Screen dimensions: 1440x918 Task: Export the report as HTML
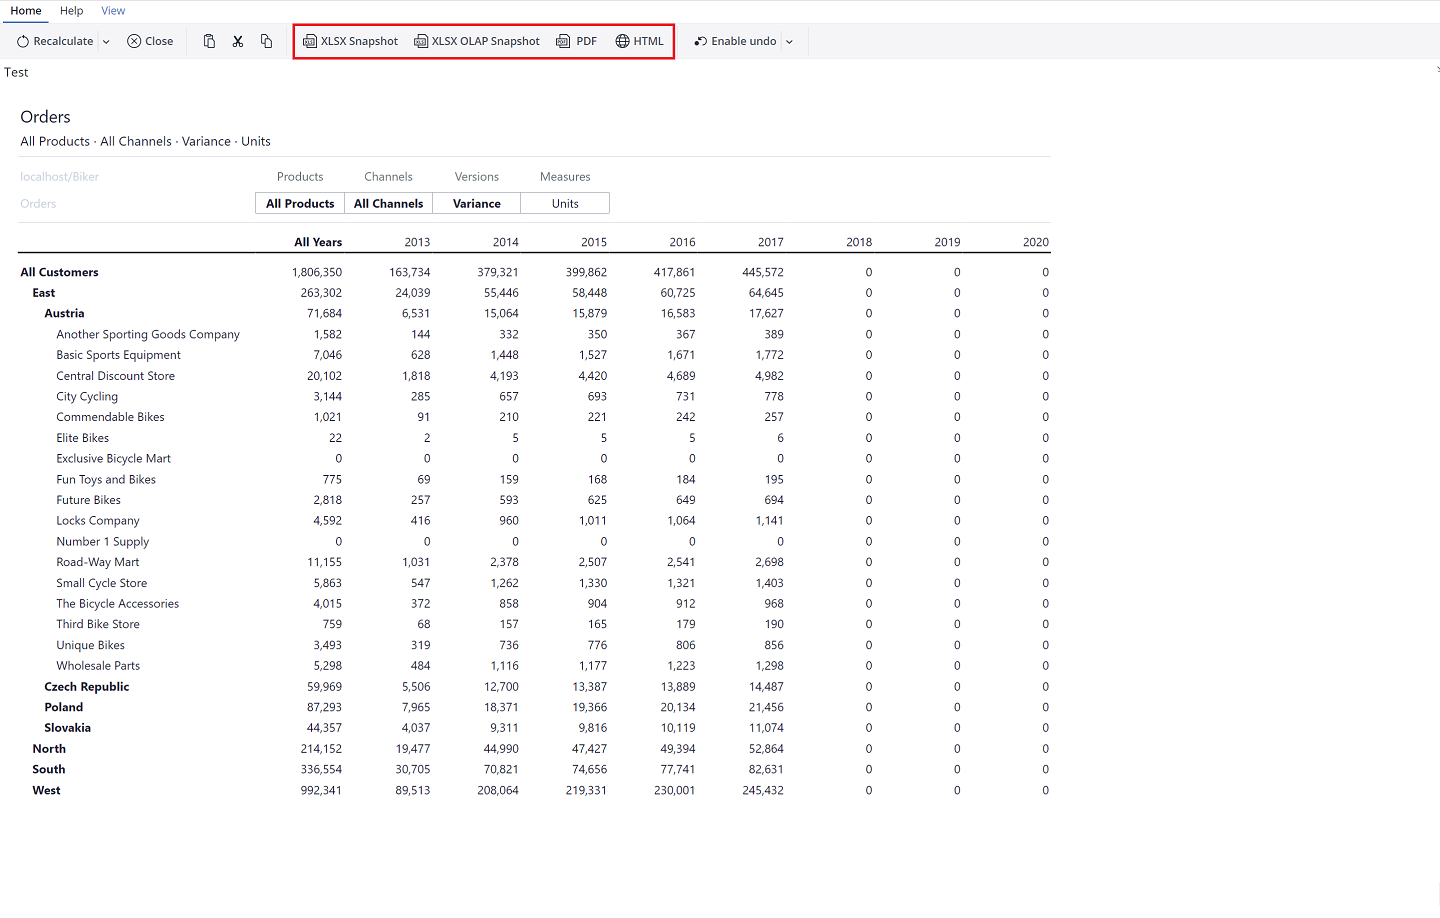pos(640,41)
